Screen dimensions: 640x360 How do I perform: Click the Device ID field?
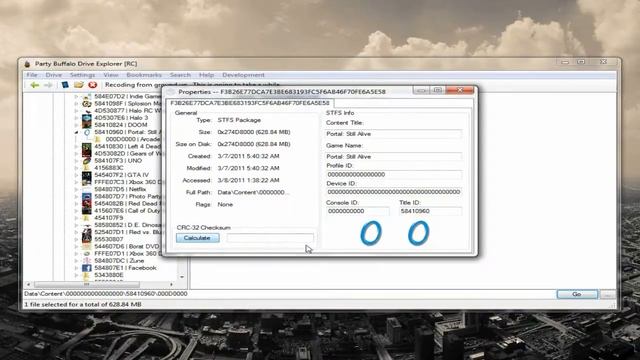[x=393, y=192]
